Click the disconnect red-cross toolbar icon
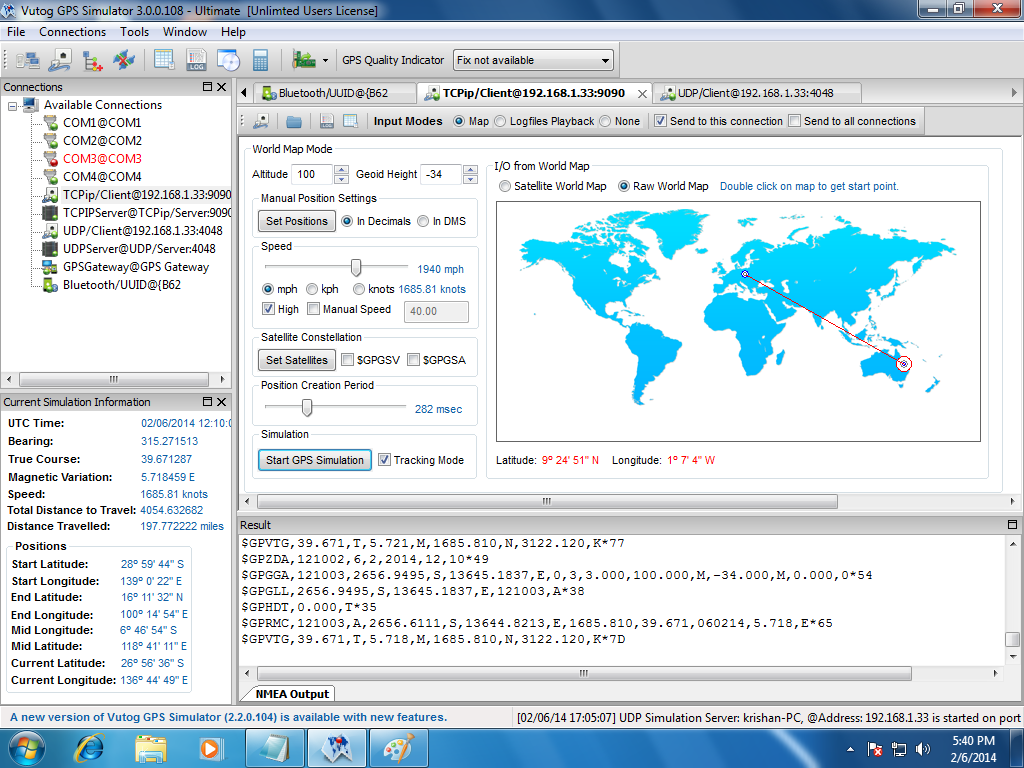Screen dimensions: 1024x768 click(123, 60)
